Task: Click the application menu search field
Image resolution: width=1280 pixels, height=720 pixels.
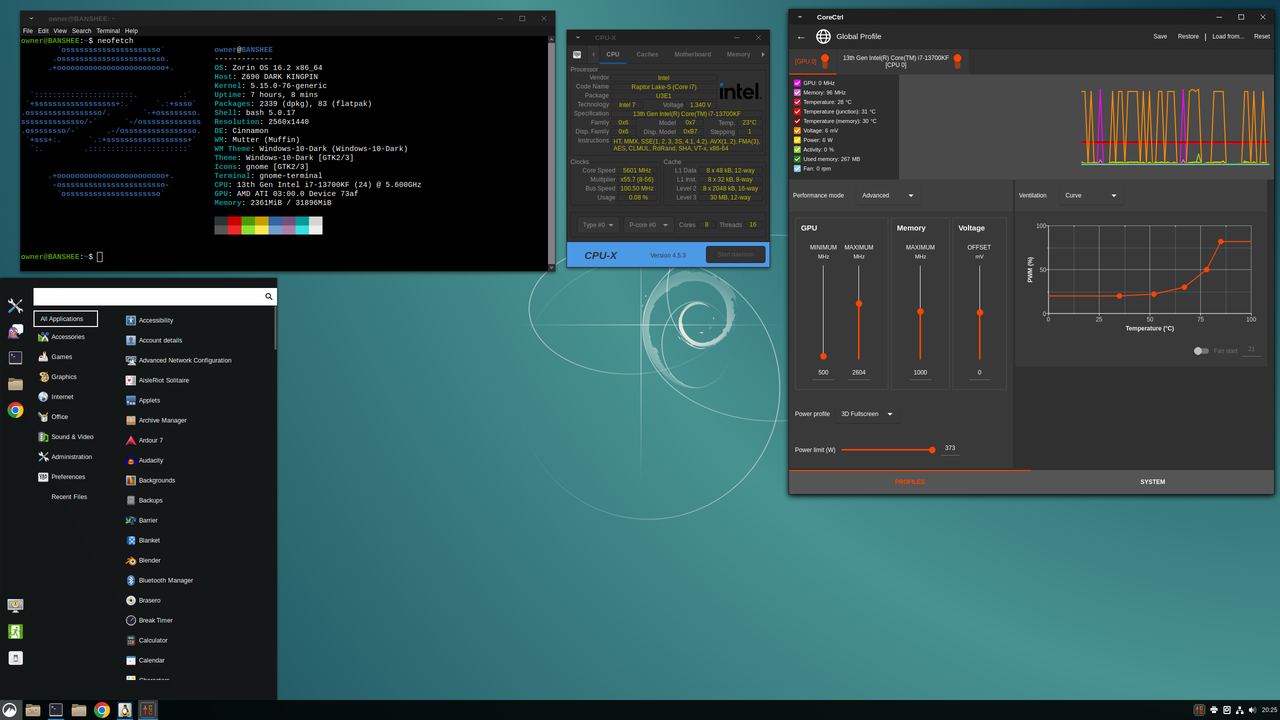Action: [x=155, y=297]
